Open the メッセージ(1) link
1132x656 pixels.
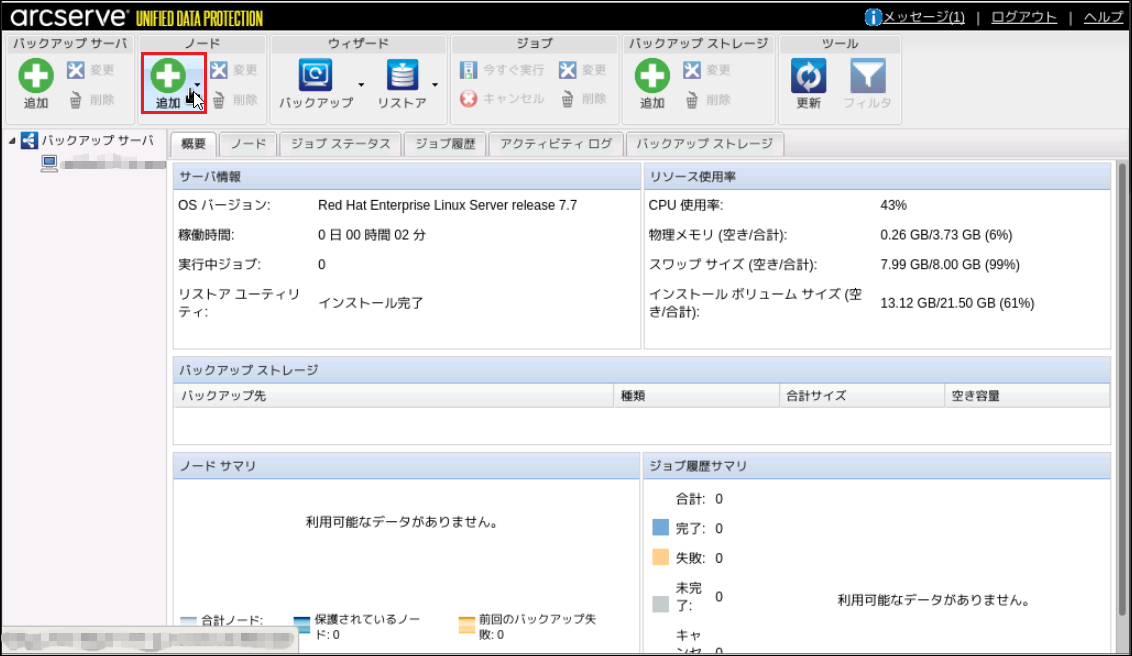coord(923,17)
